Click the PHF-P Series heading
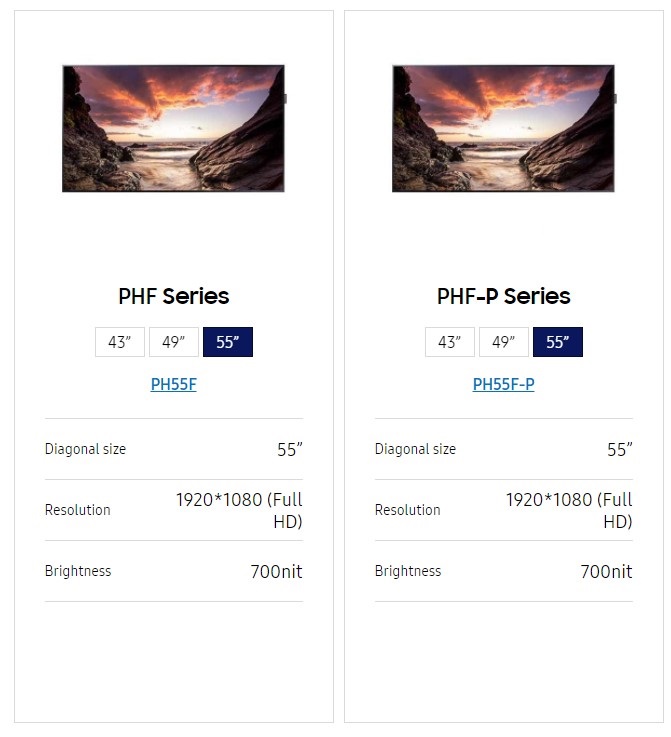 504,296
